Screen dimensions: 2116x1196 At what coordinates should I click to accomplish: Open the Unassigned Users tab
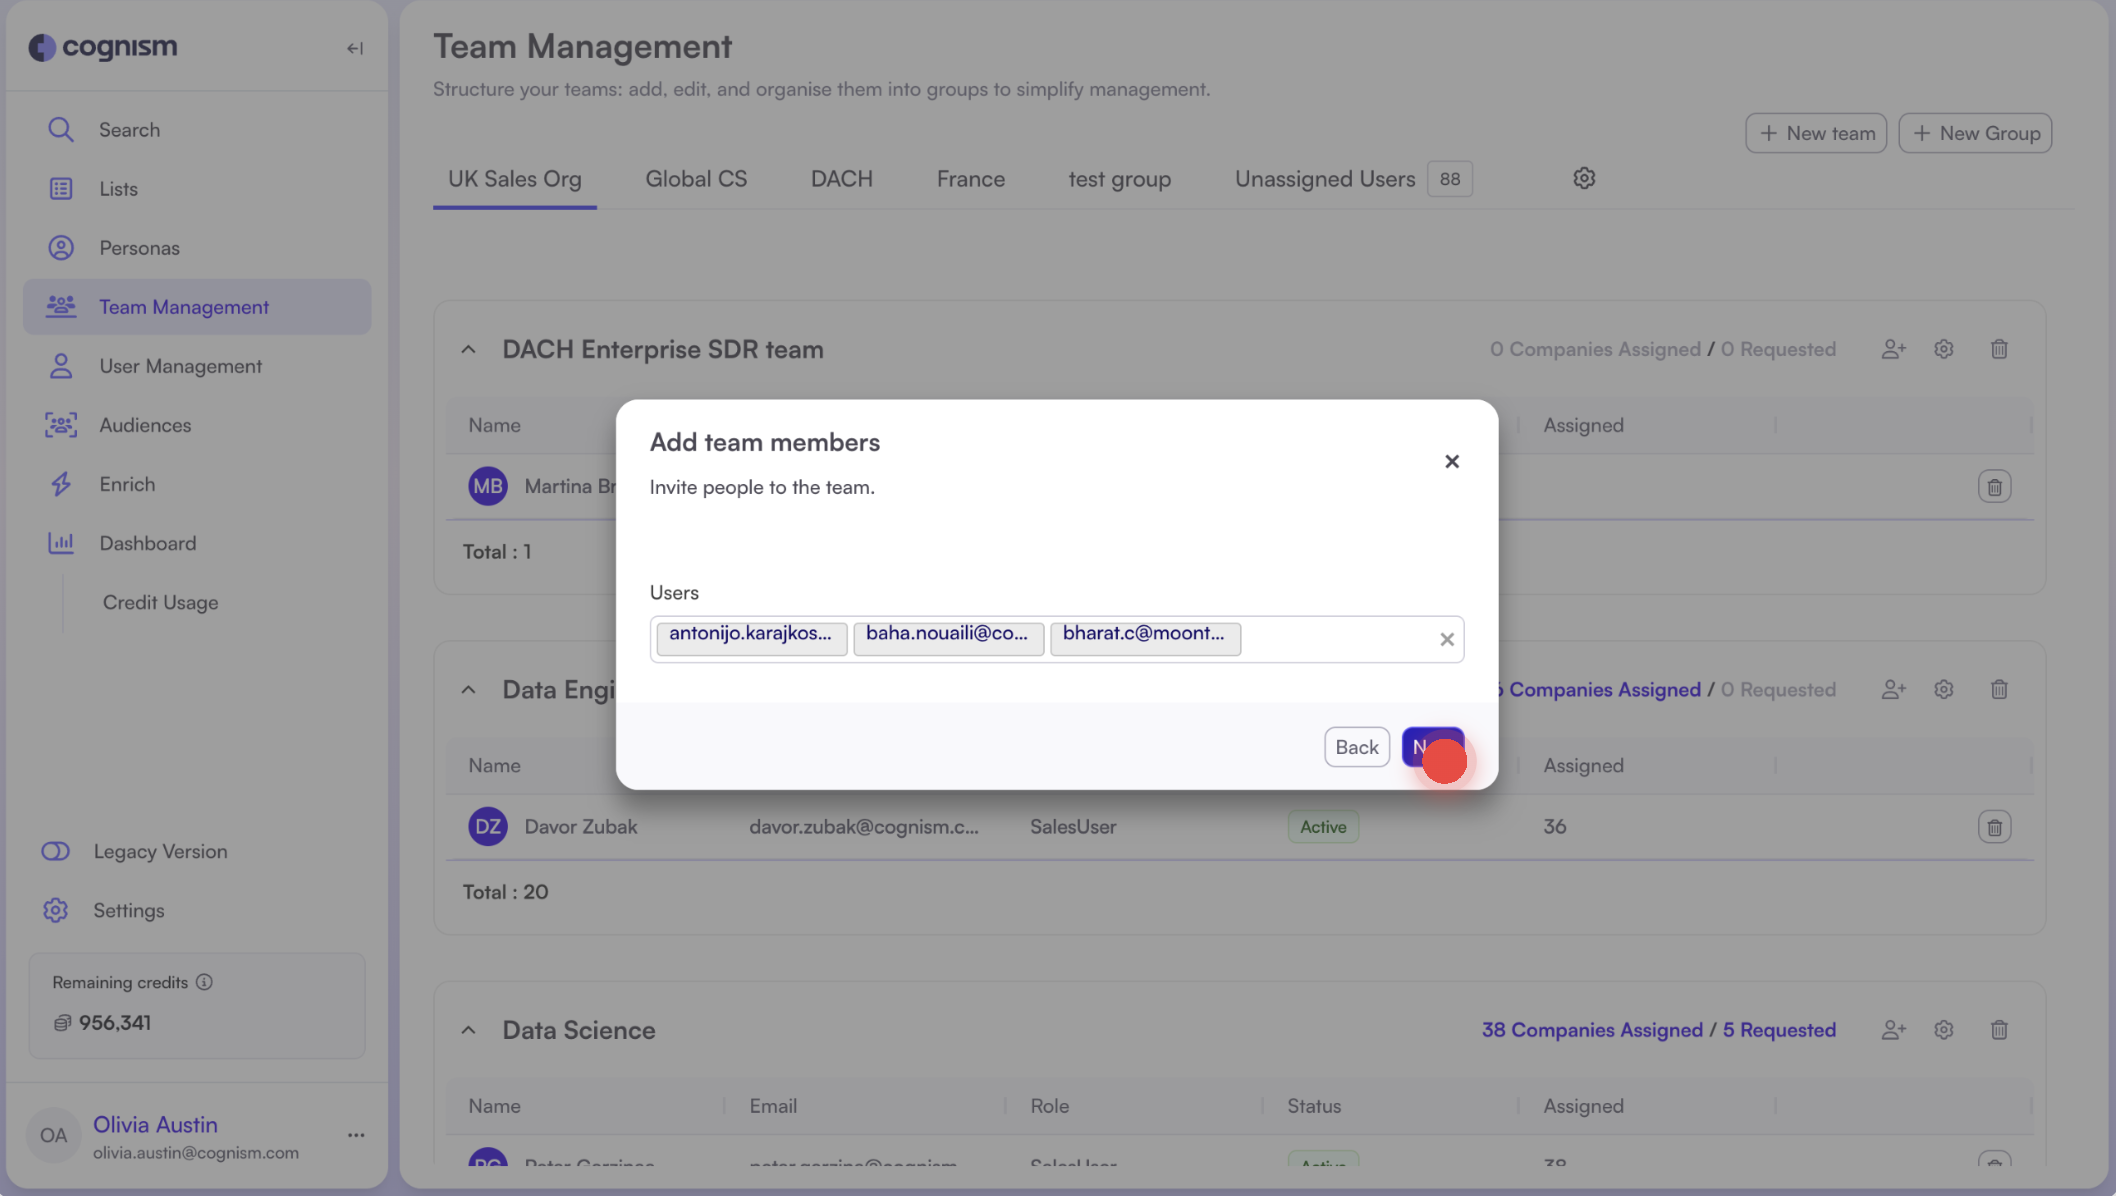(x=1324, y=179)
